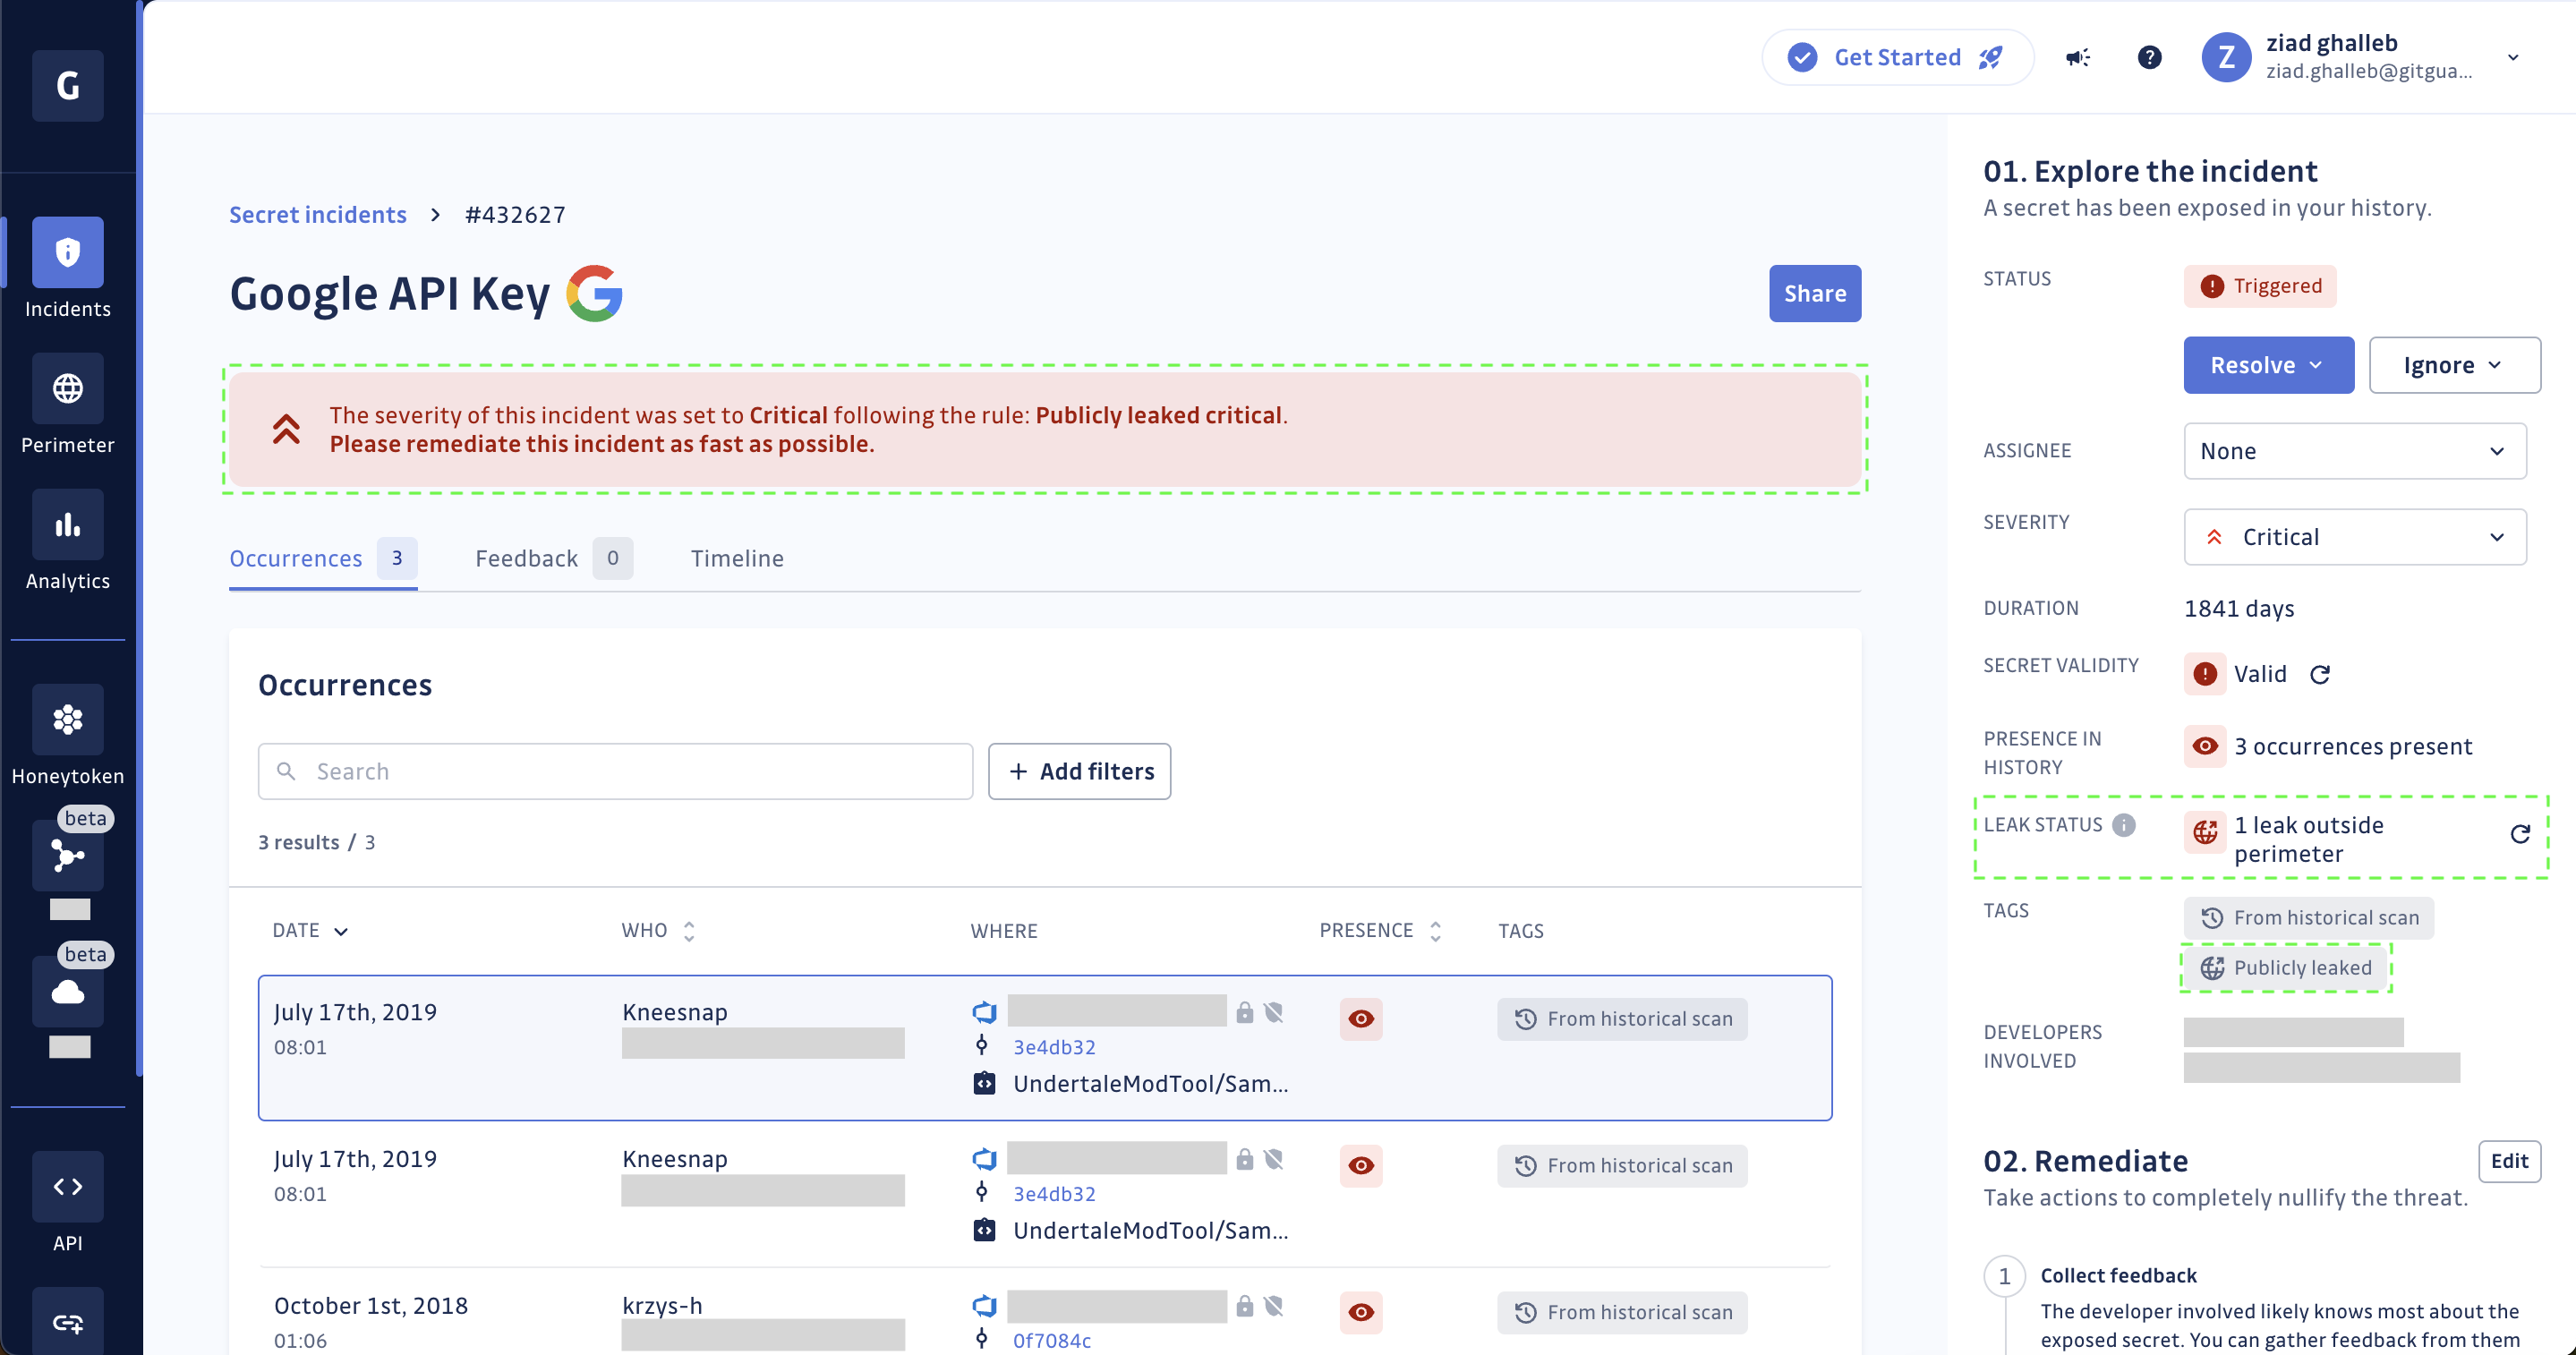
Task: Open the link-plus icon at sidebar bottom
Action: pyautogui.click(x=67, y=1322)
